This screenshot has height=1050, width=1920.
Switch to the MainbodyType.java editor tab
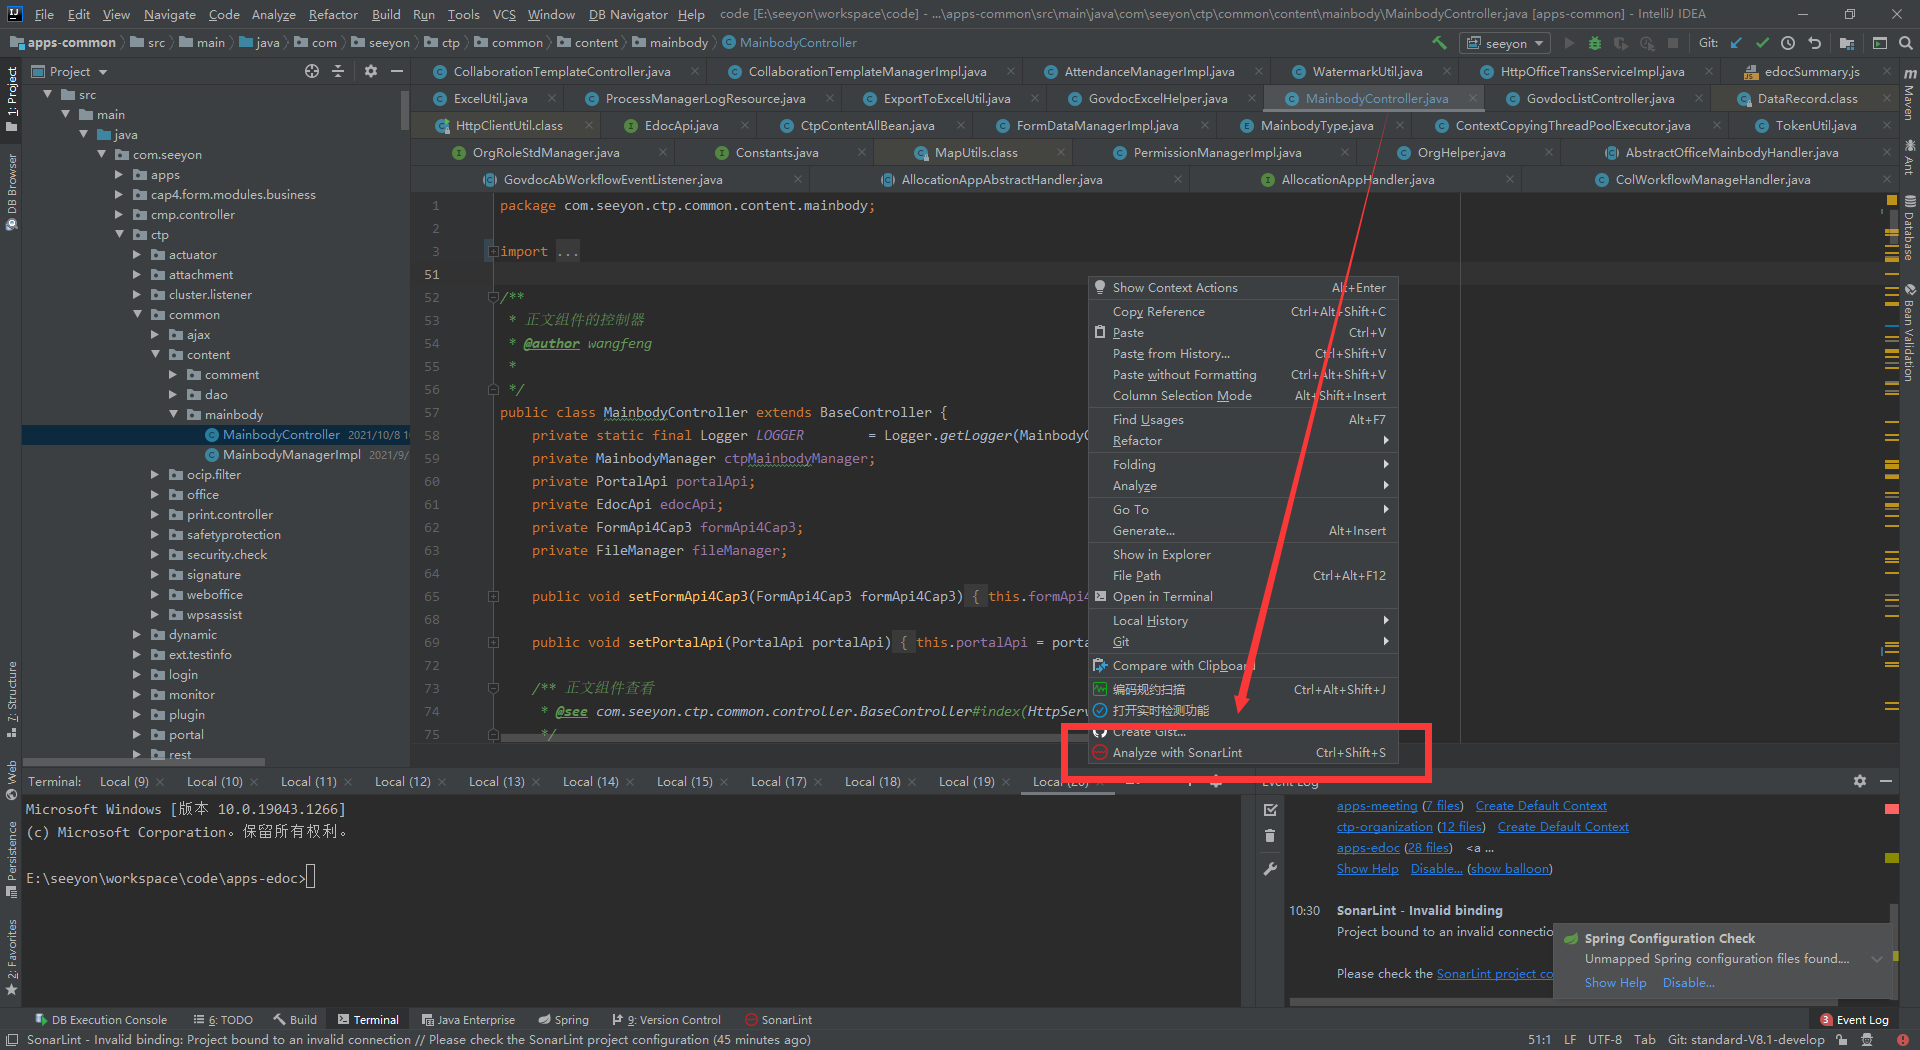click(1316, 126)
